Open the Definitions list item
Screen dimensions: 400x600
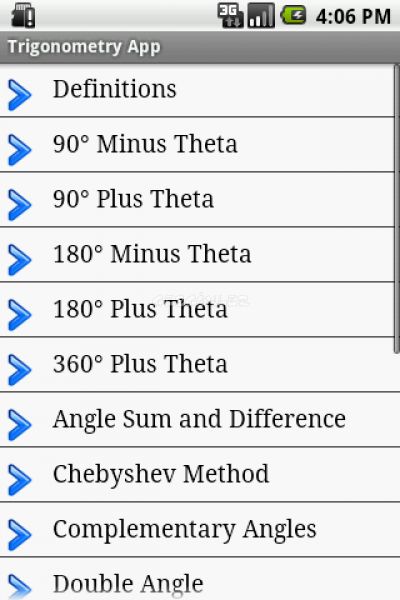click(x=197, y=90)
